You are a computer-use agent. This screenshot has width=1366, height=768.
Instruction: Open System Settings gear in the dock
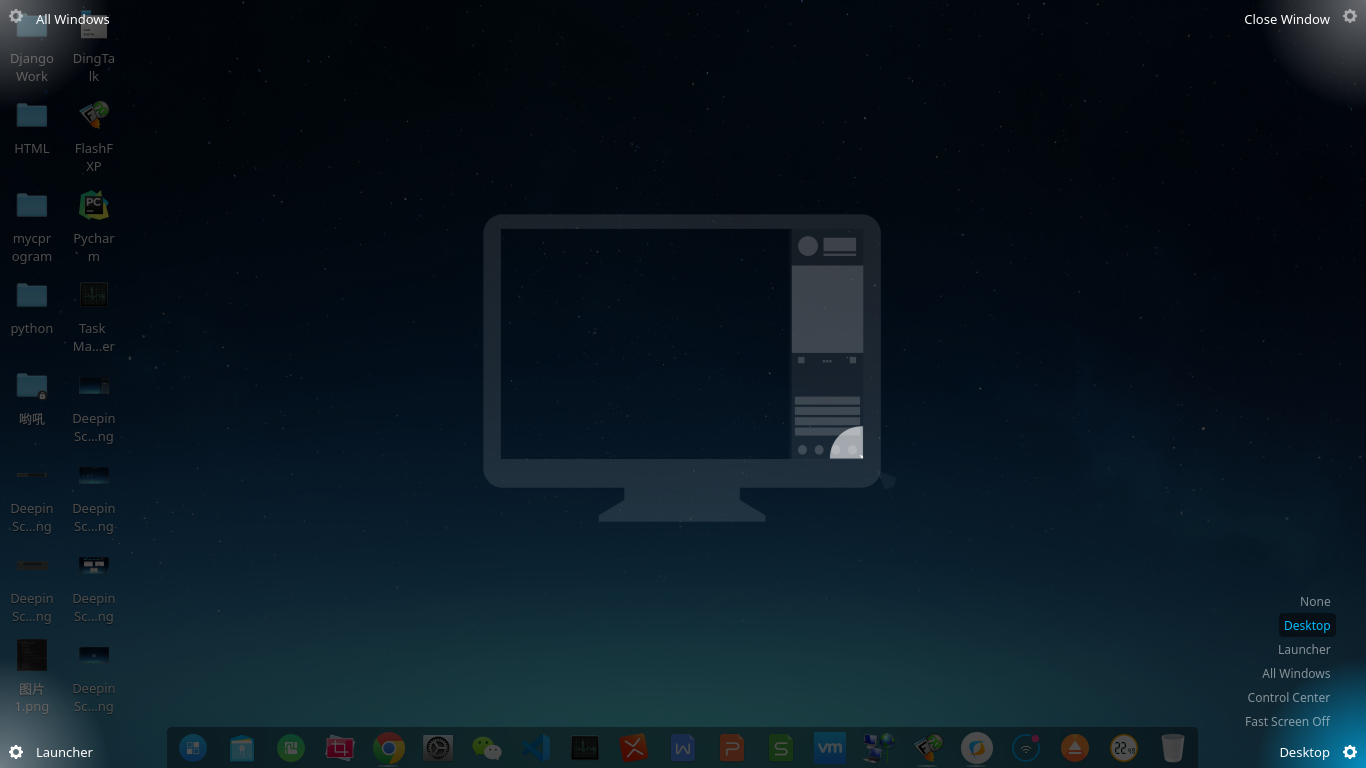point(438,748)
